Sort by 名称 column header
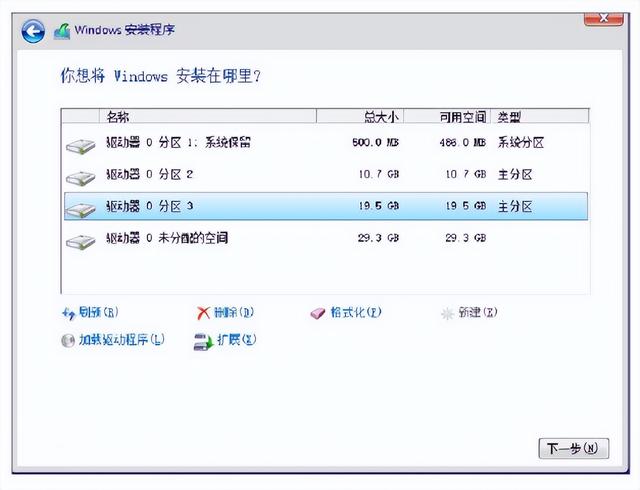The image size is (640, 490). (208, 116)
